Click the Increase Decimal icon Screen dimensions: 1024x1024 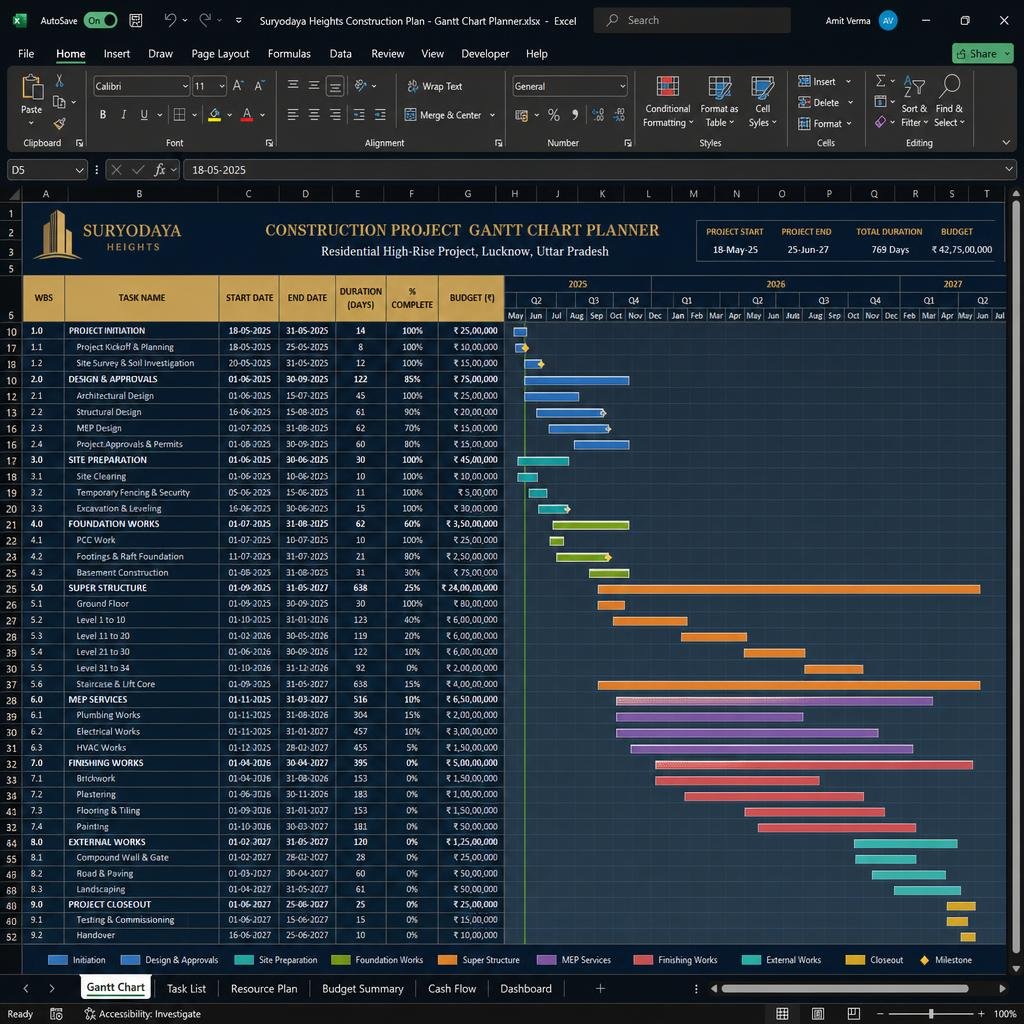[598, 115]
